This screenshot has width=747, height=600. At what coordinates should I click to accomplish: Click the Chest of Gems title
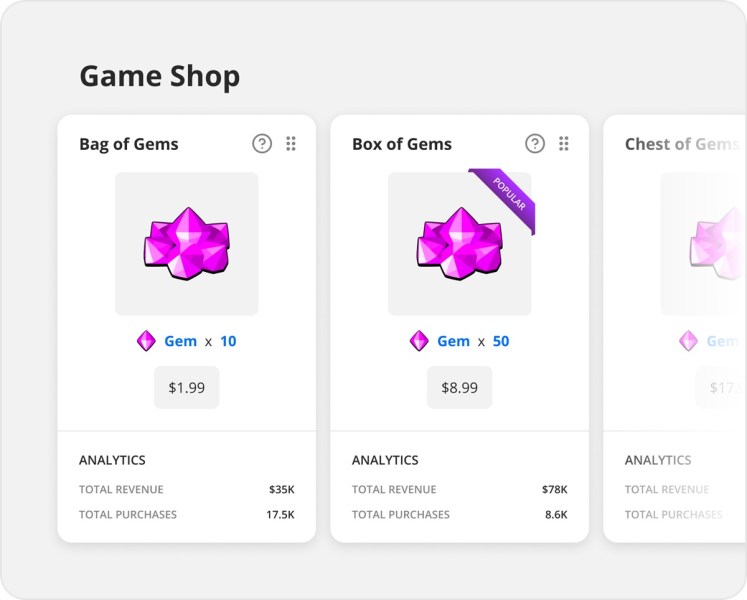(x=682, y=144)
